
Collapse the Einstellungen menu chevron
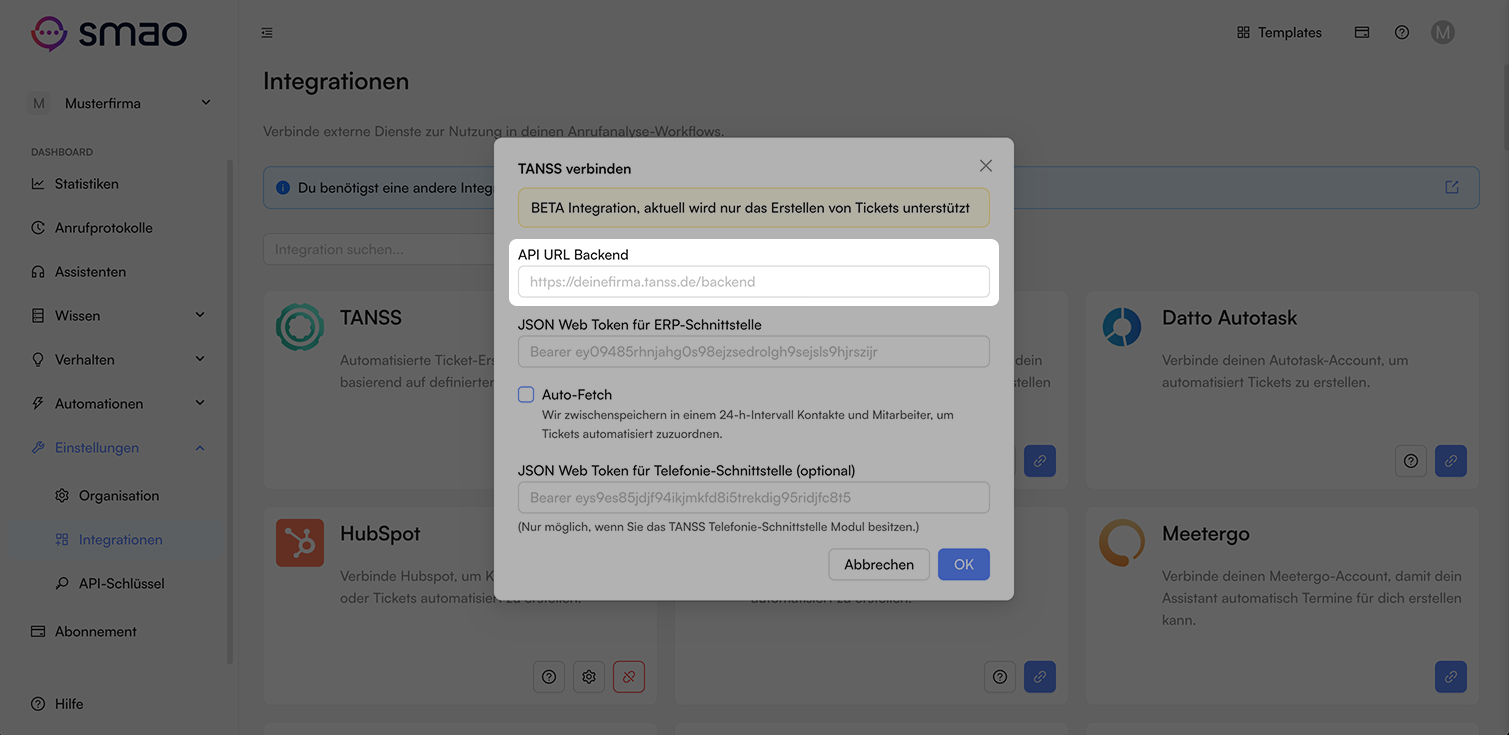(x=200, y=448)
